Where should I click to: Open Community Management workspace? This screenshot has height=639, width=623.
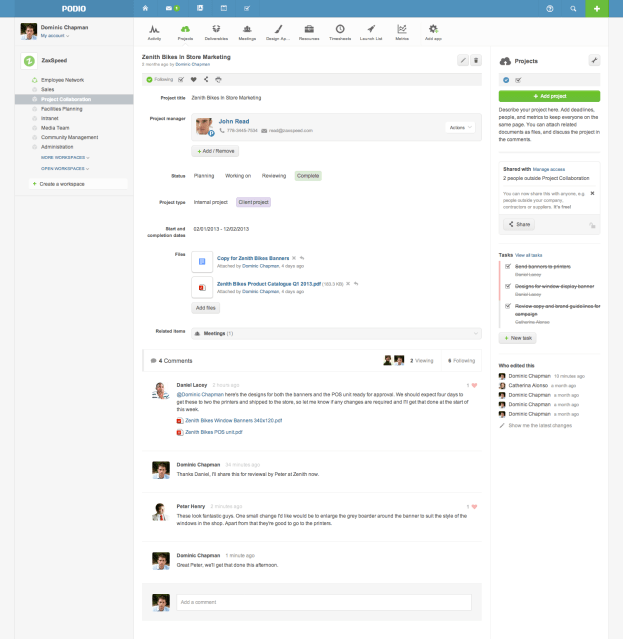coord(69,137)
